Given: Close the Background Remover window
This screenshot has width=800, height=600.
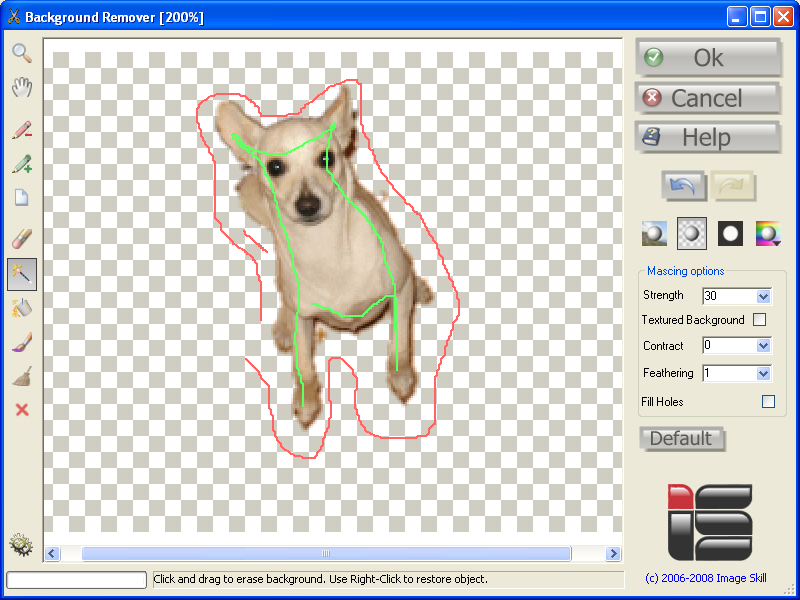Looking at the screenshot, I should 783,17.
